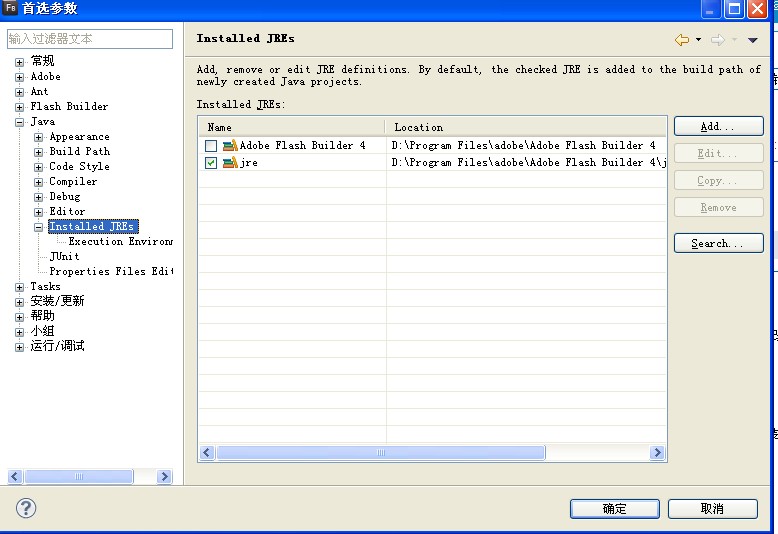The width and height of the screenshot is (778, 534).
Task: Click the Search... button
Action: tap(718, 243)
